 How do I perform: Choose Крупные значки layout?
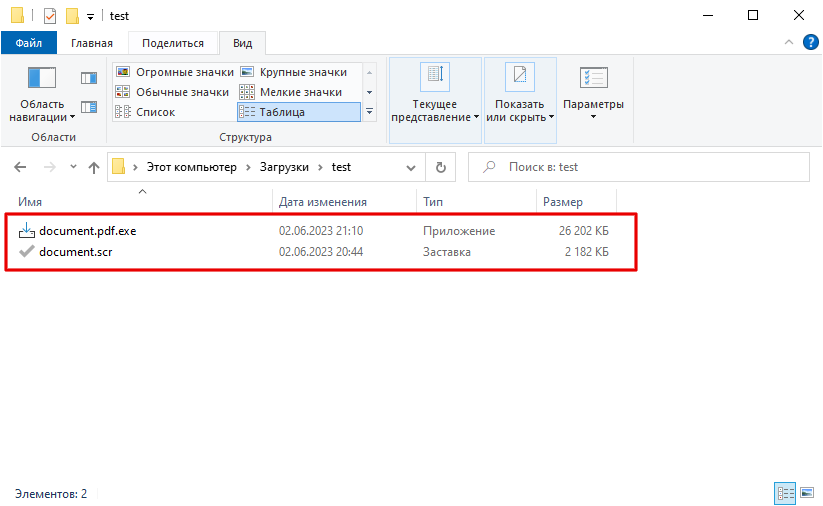294,72
